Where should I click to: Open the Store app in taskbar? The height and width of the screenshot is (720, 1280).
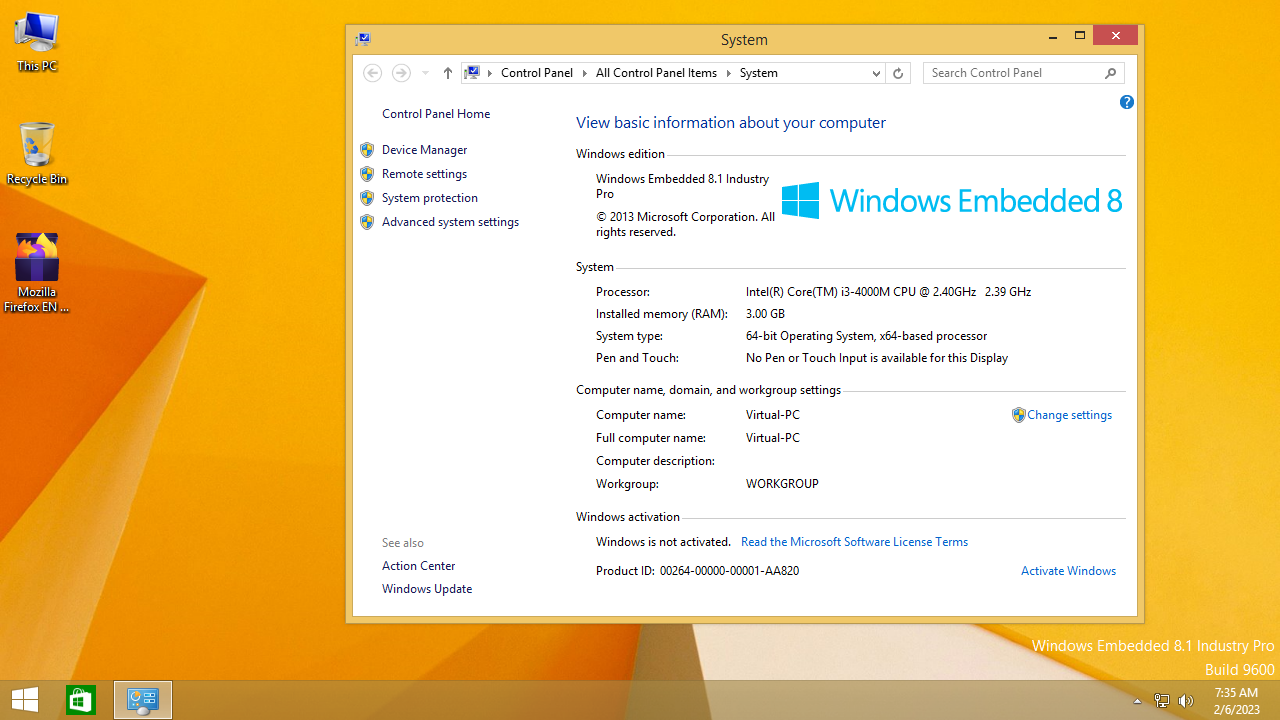(81, 700)
